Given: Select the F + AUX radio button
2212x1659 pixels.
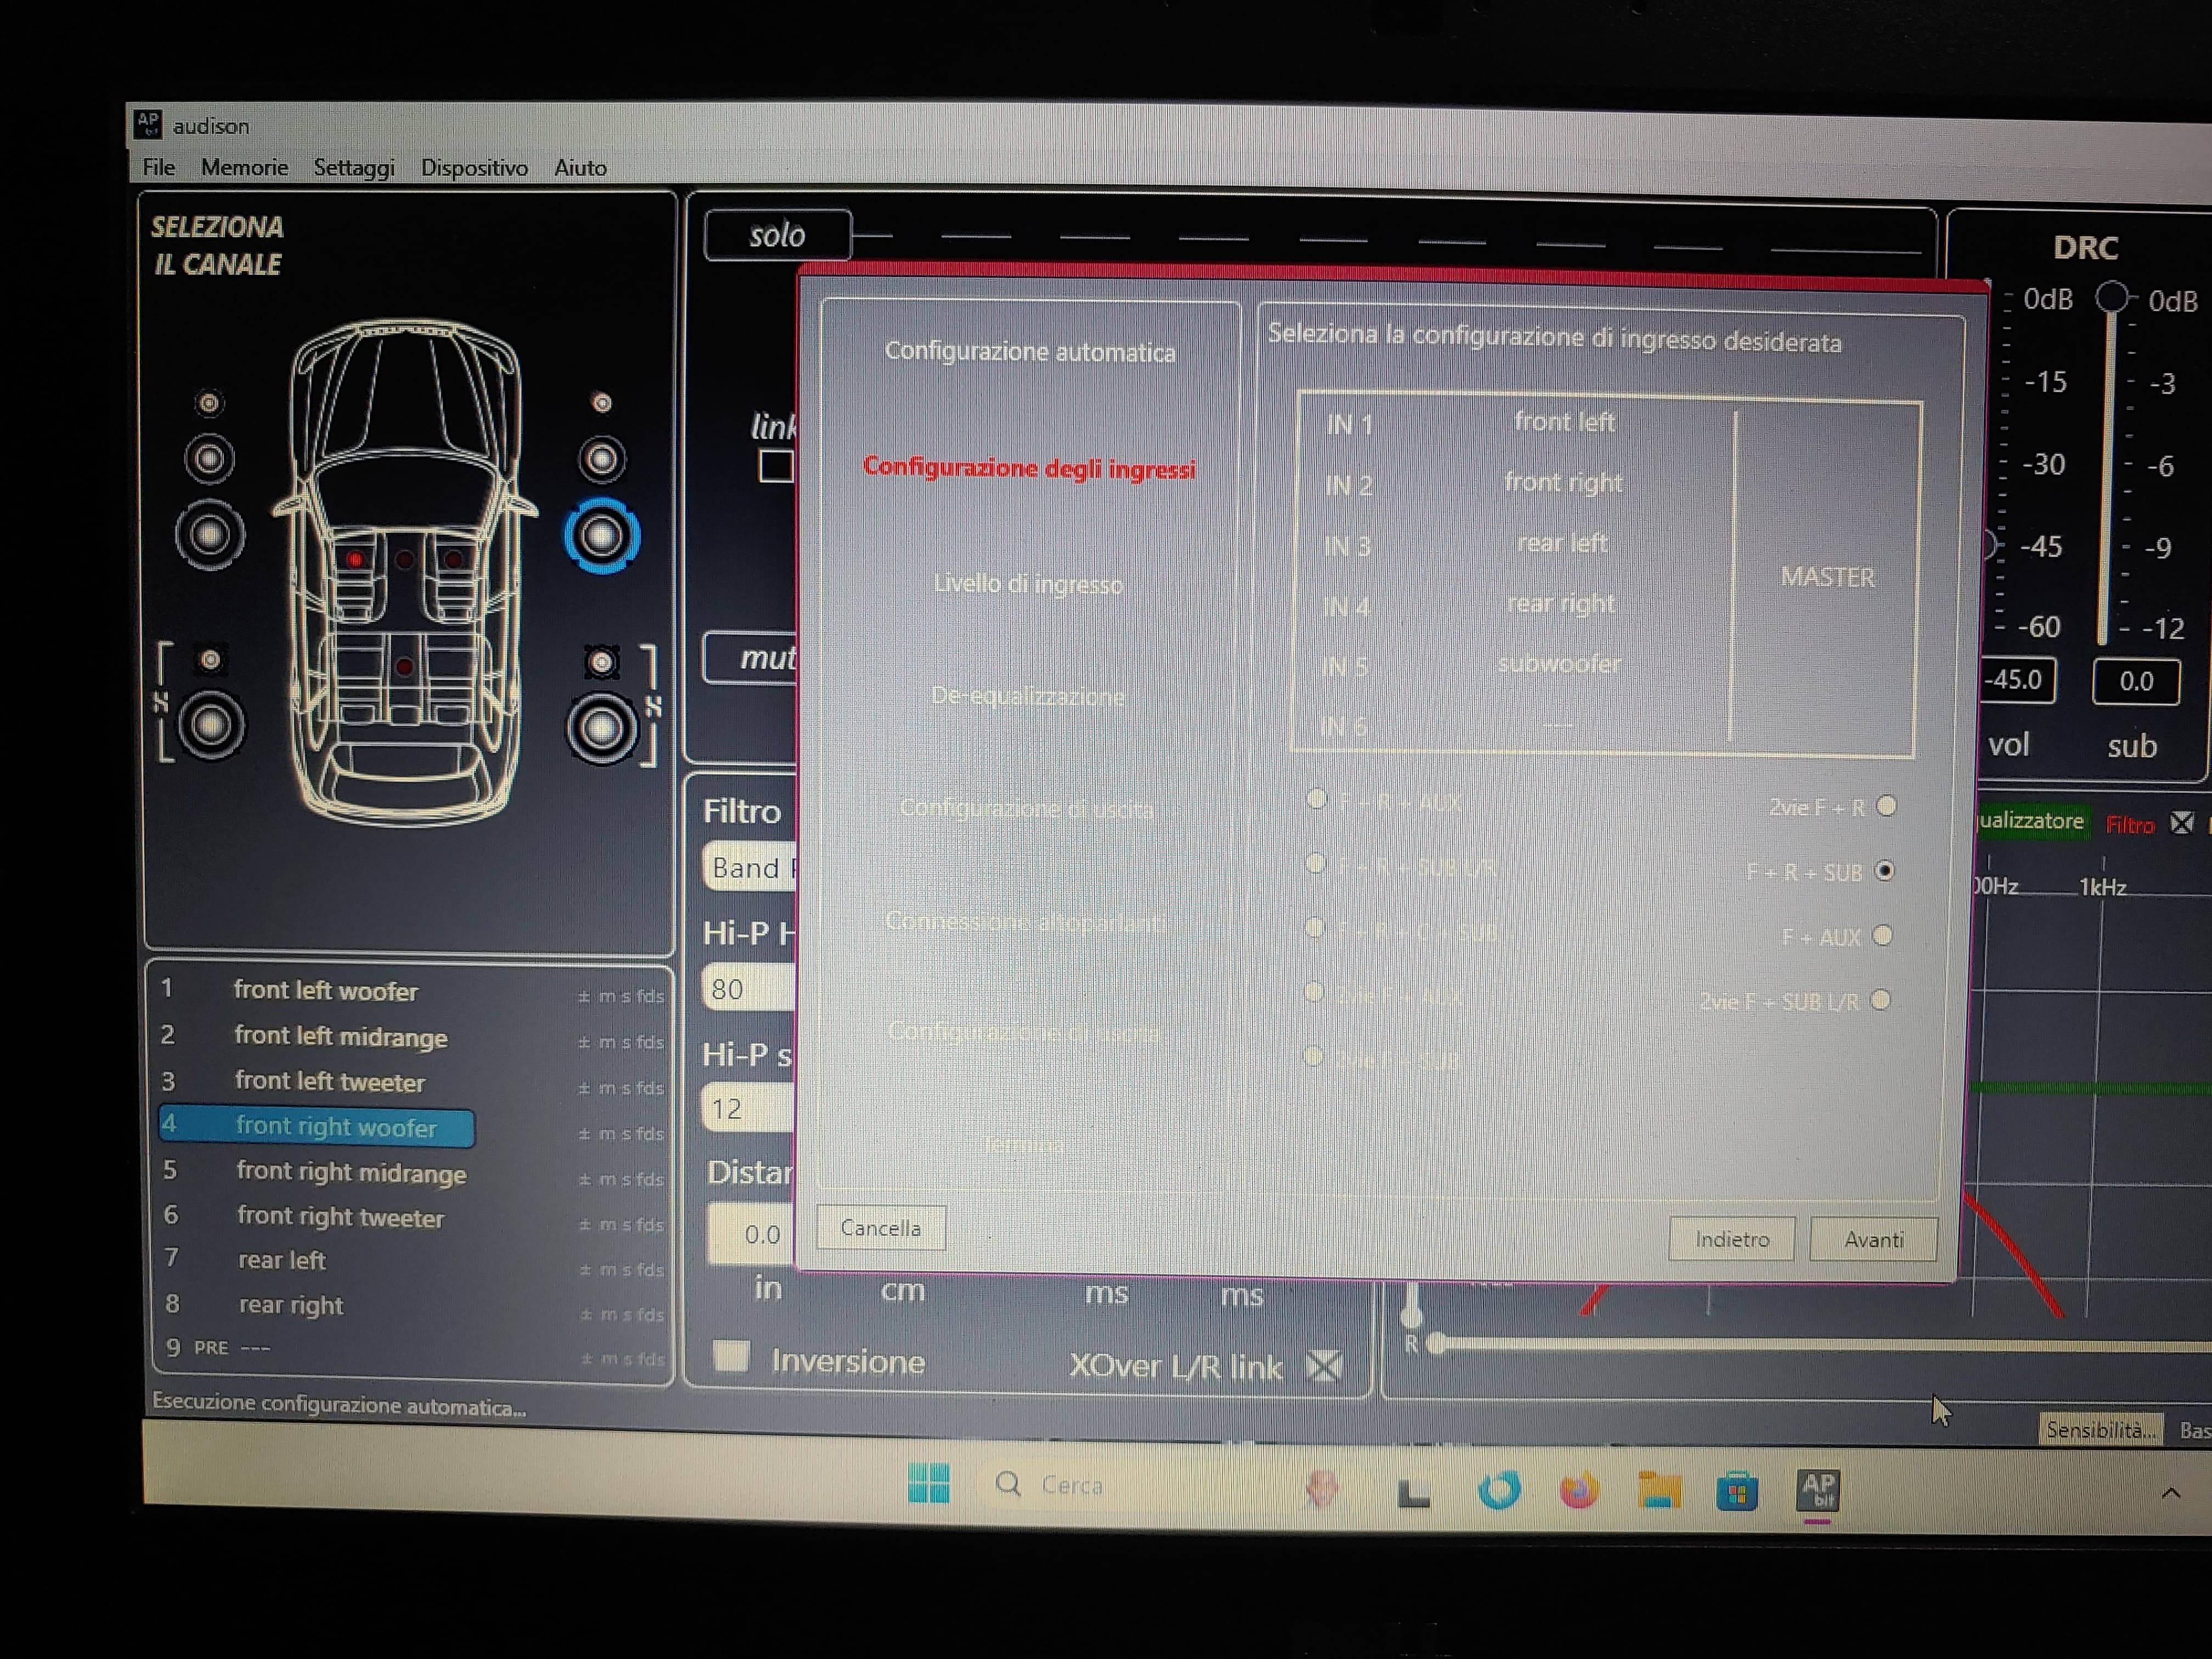Looking at the screenshot, I should coord(1882,936).
